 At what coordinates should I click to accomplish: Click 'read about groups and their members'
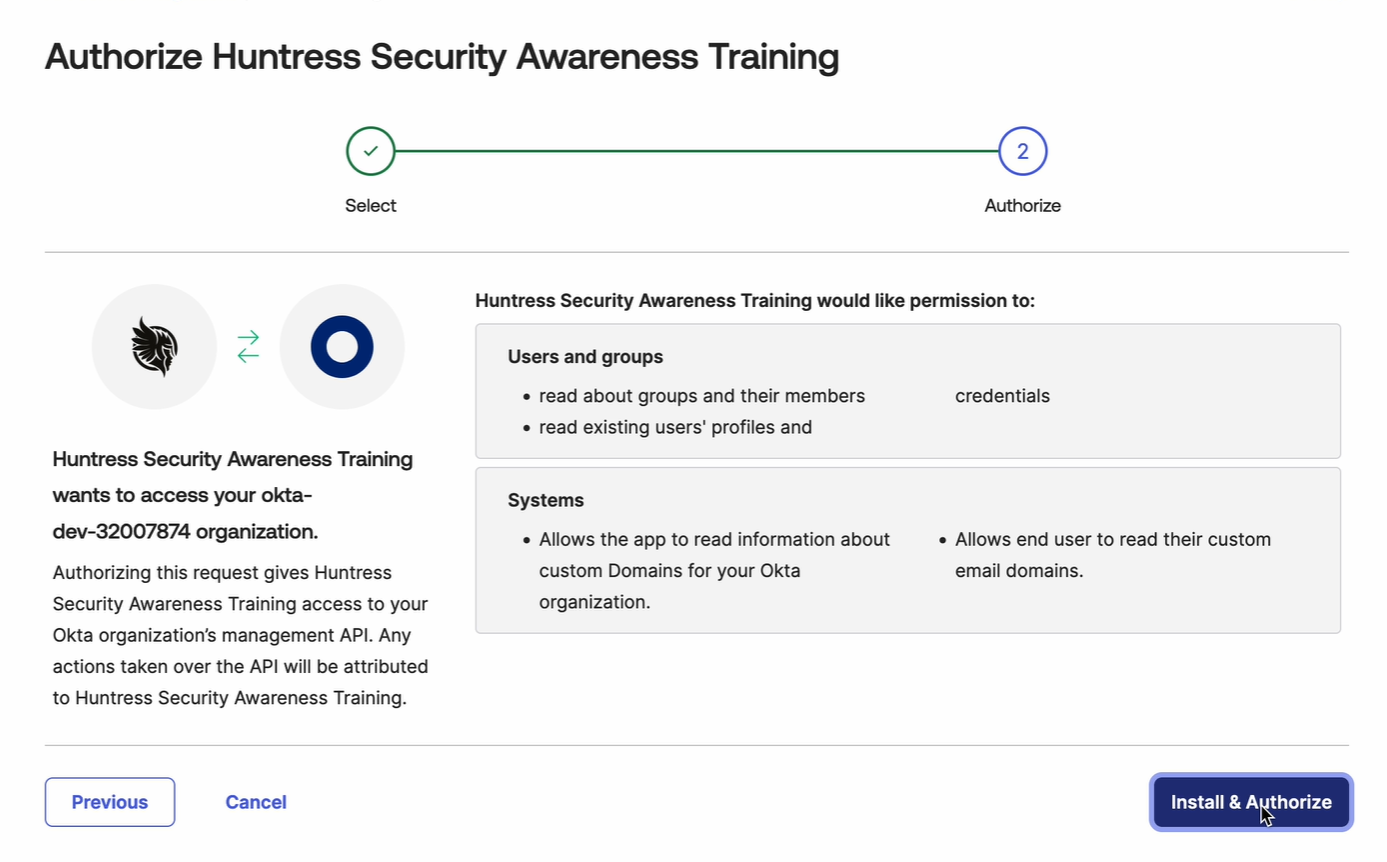tap(702, 396)
